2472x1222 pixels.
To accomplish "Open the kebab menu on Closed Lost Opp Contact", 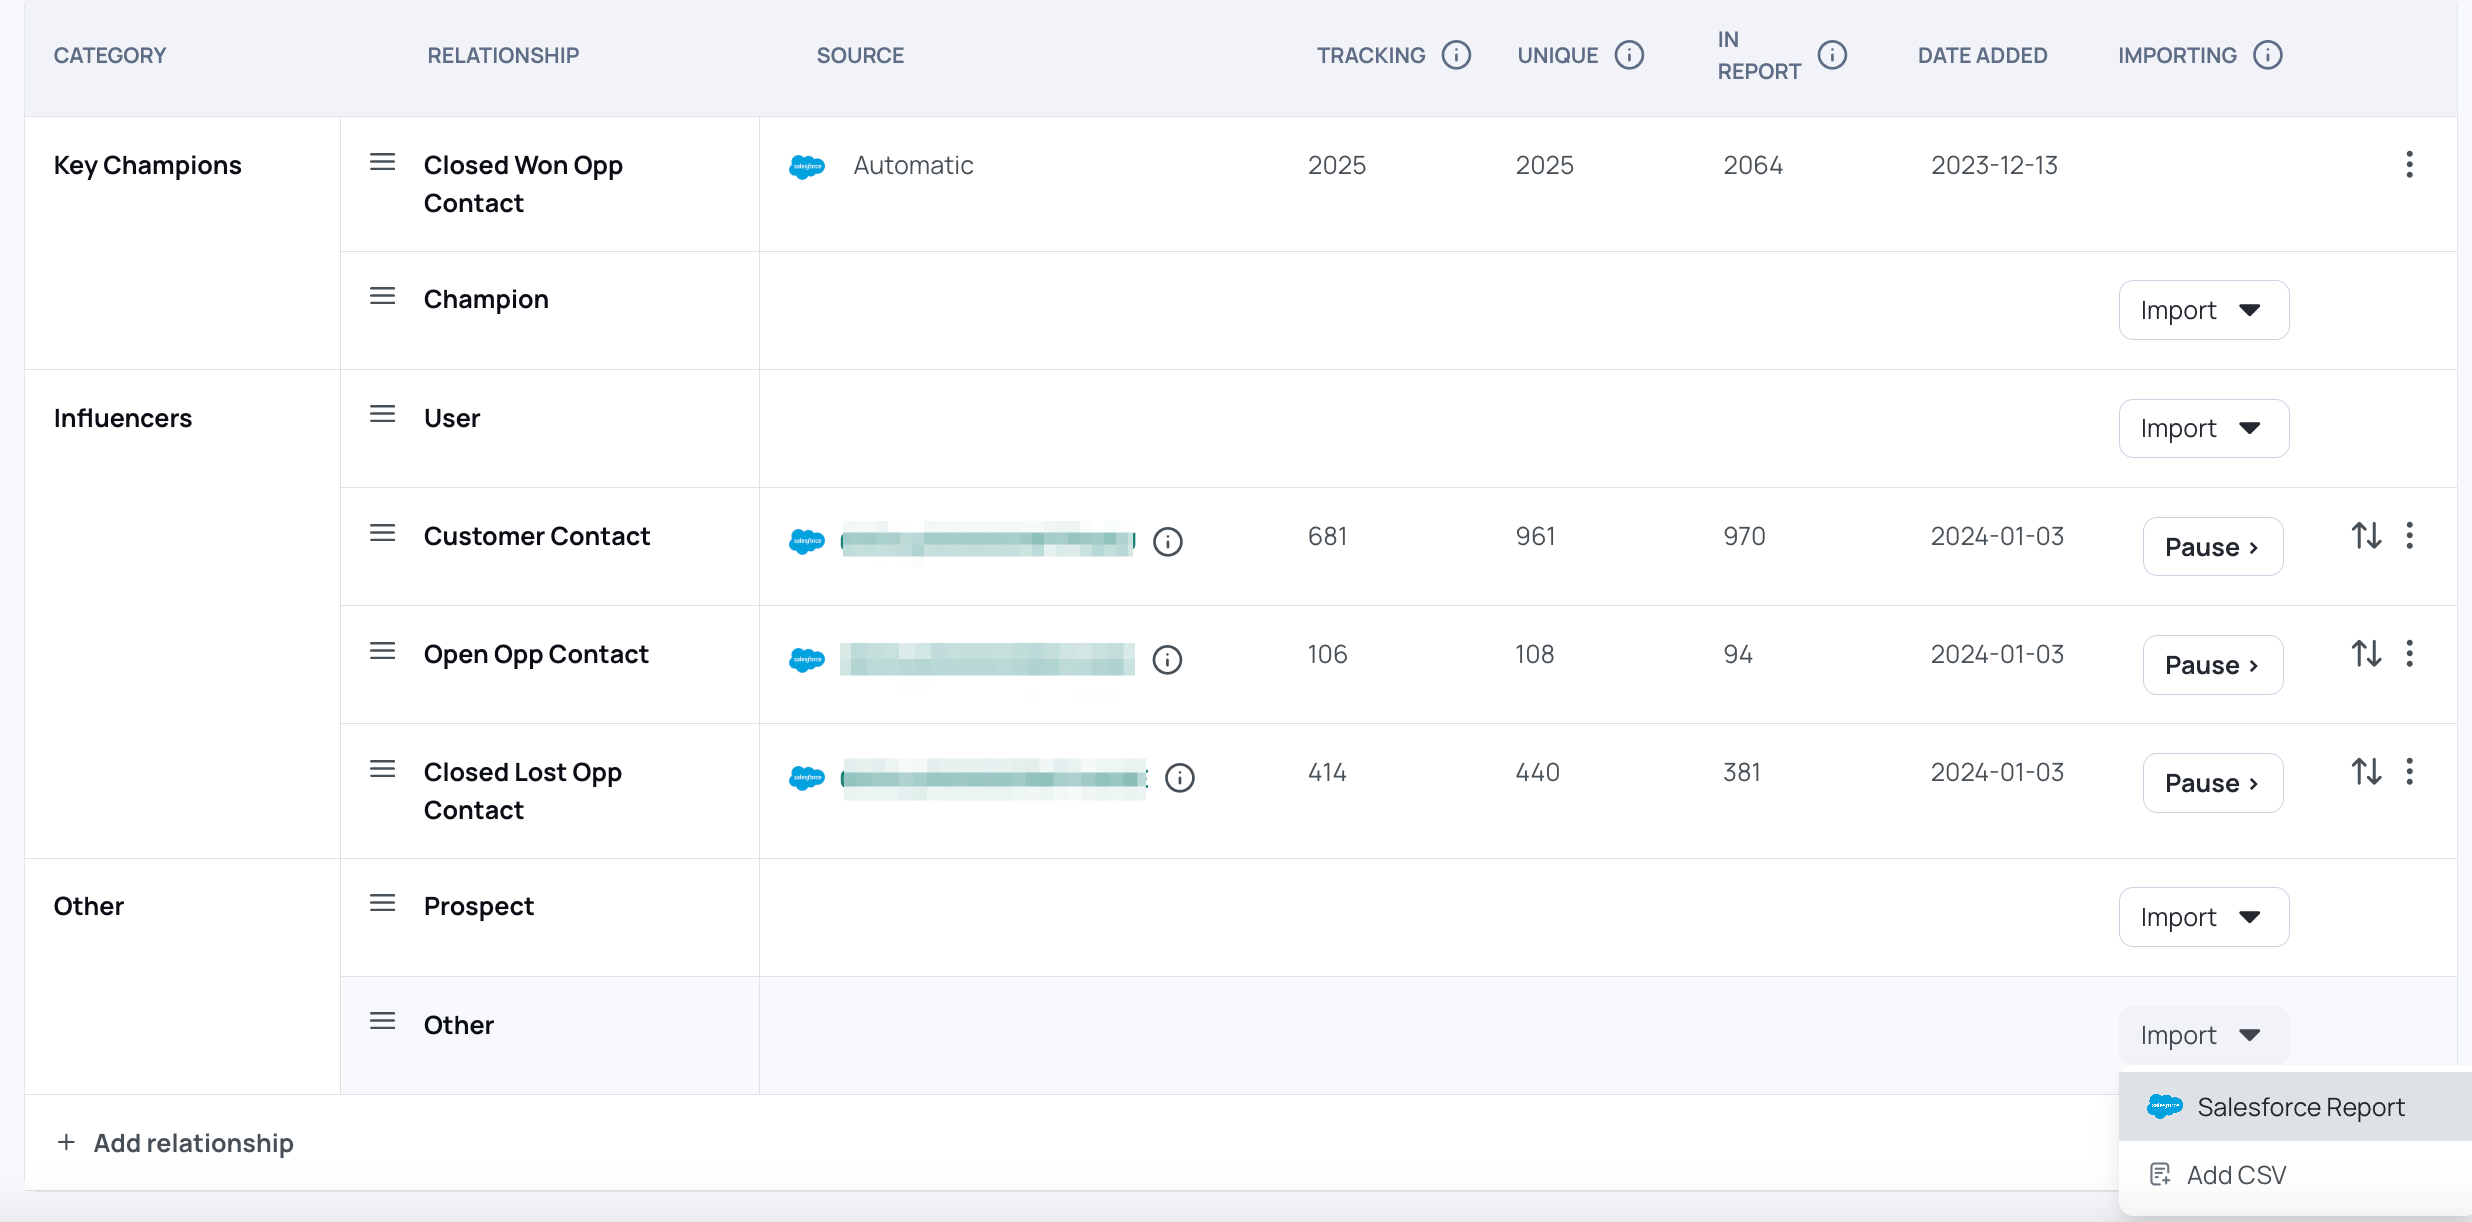I will 2409,771.
